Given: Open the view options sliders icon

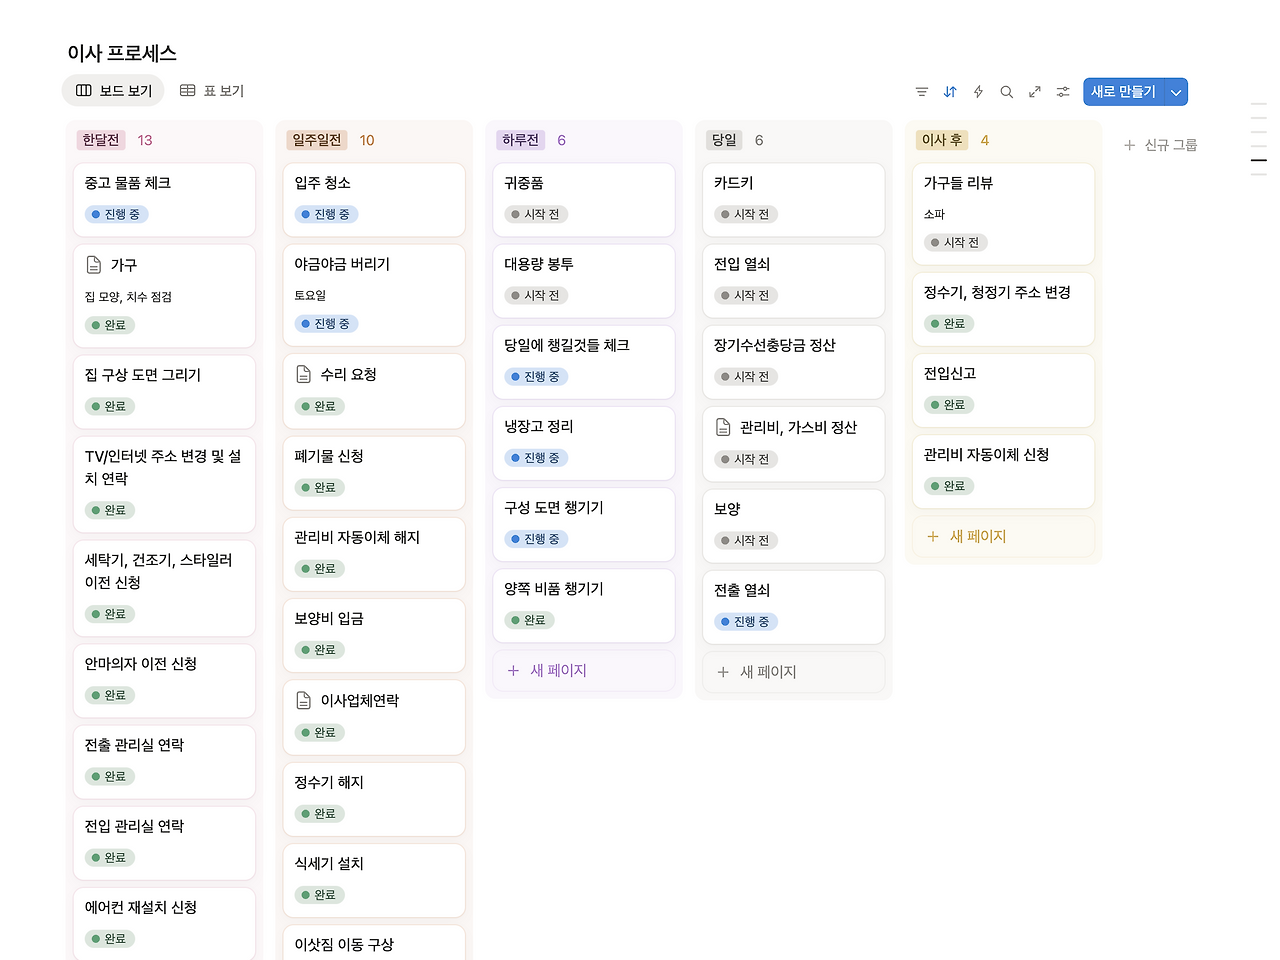Looking at the screenshot, I should click(1062, 91).
